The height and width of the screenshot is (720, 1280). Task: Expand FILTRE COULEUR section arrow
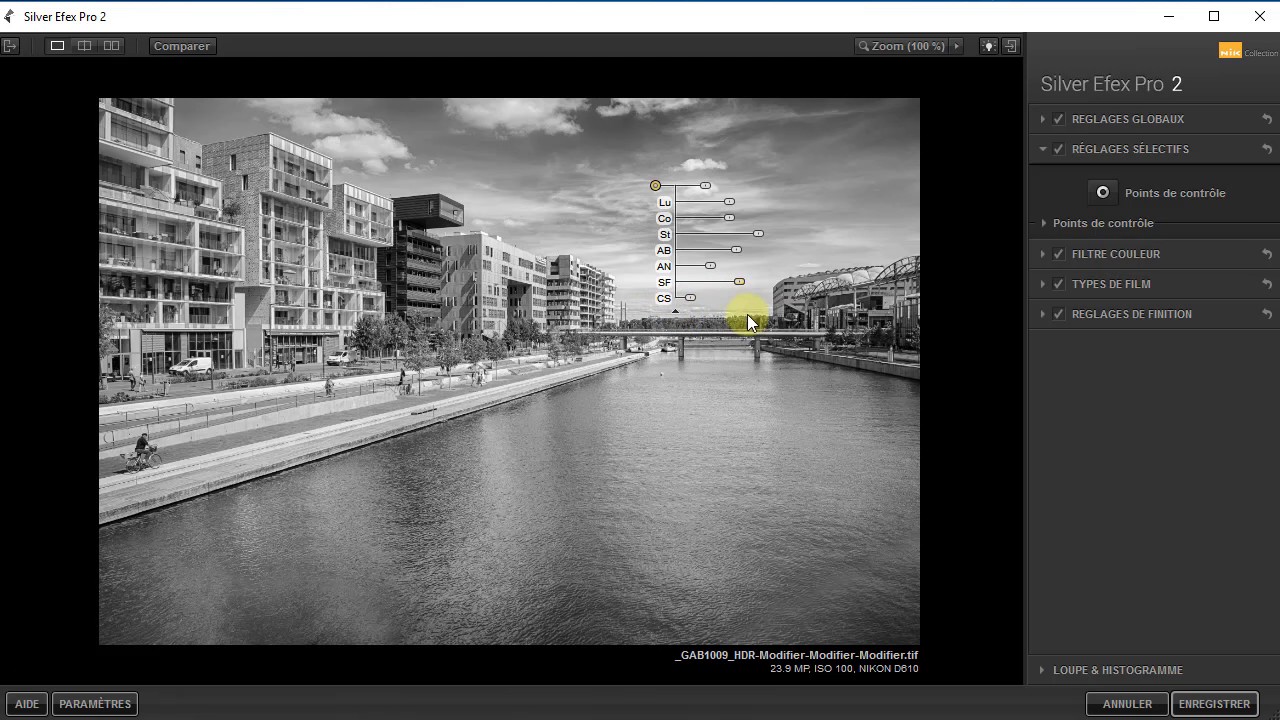1043,254
